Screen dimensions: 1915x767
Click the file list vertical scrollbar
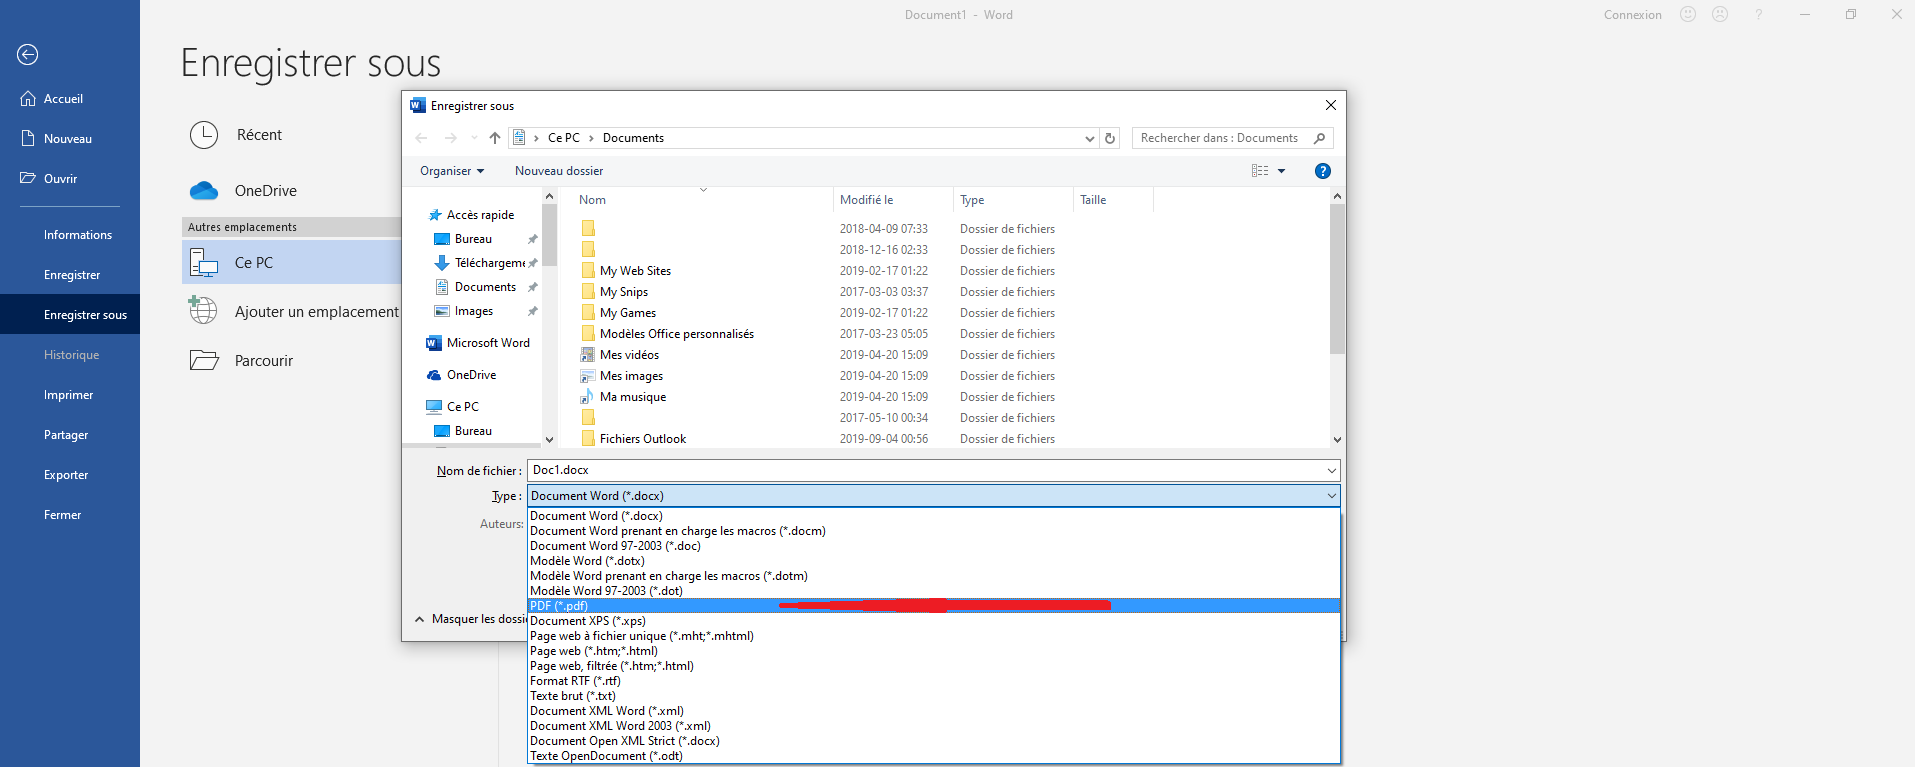(1338, 280)
